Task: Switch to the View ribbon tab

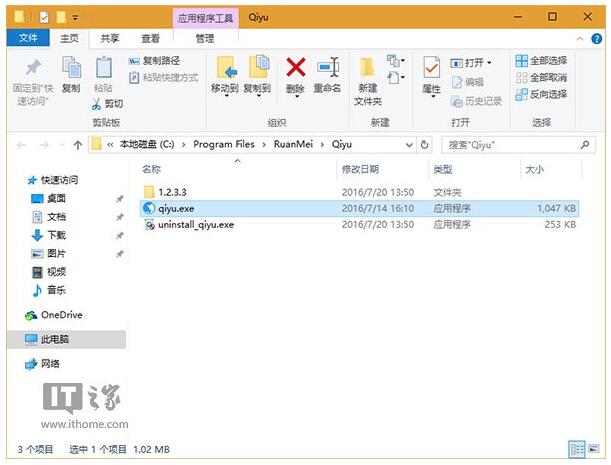Action: 150,38
